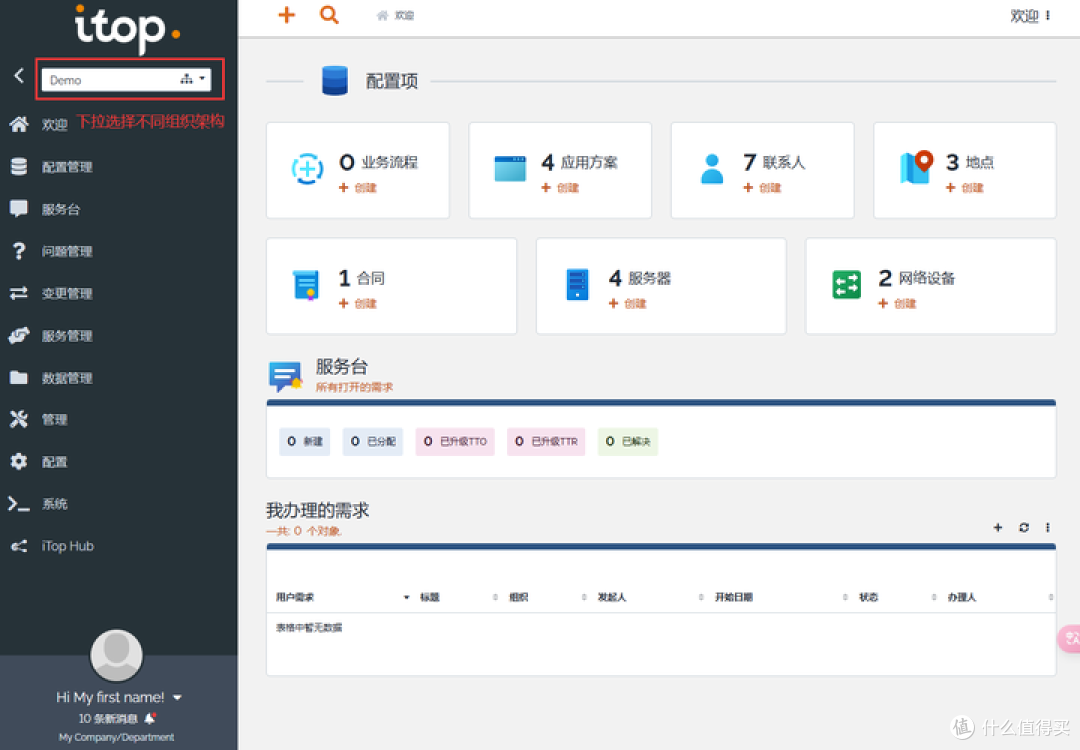Click the 地点 map pin icon
1080x750 pixels.
(916, 167)
